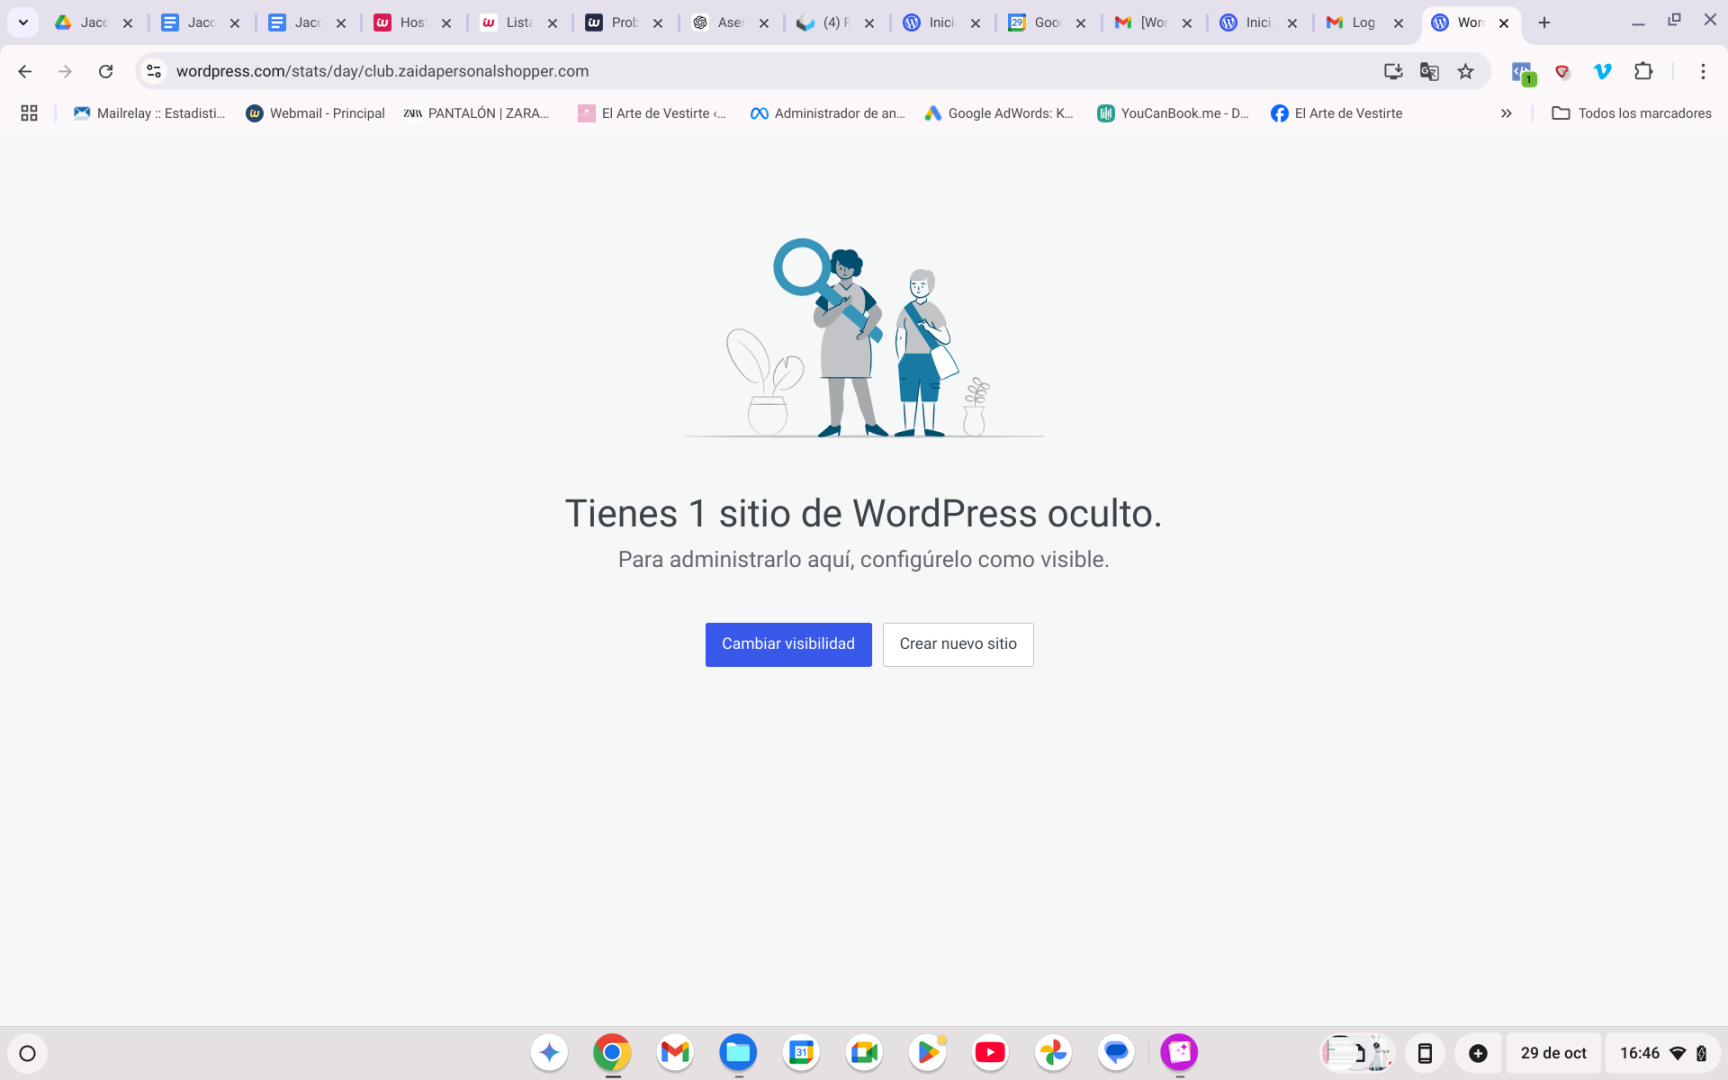This screenshot has height=1080, width=1728.
Task: Open Files app from the shelf
Action: pos(738,1052)
